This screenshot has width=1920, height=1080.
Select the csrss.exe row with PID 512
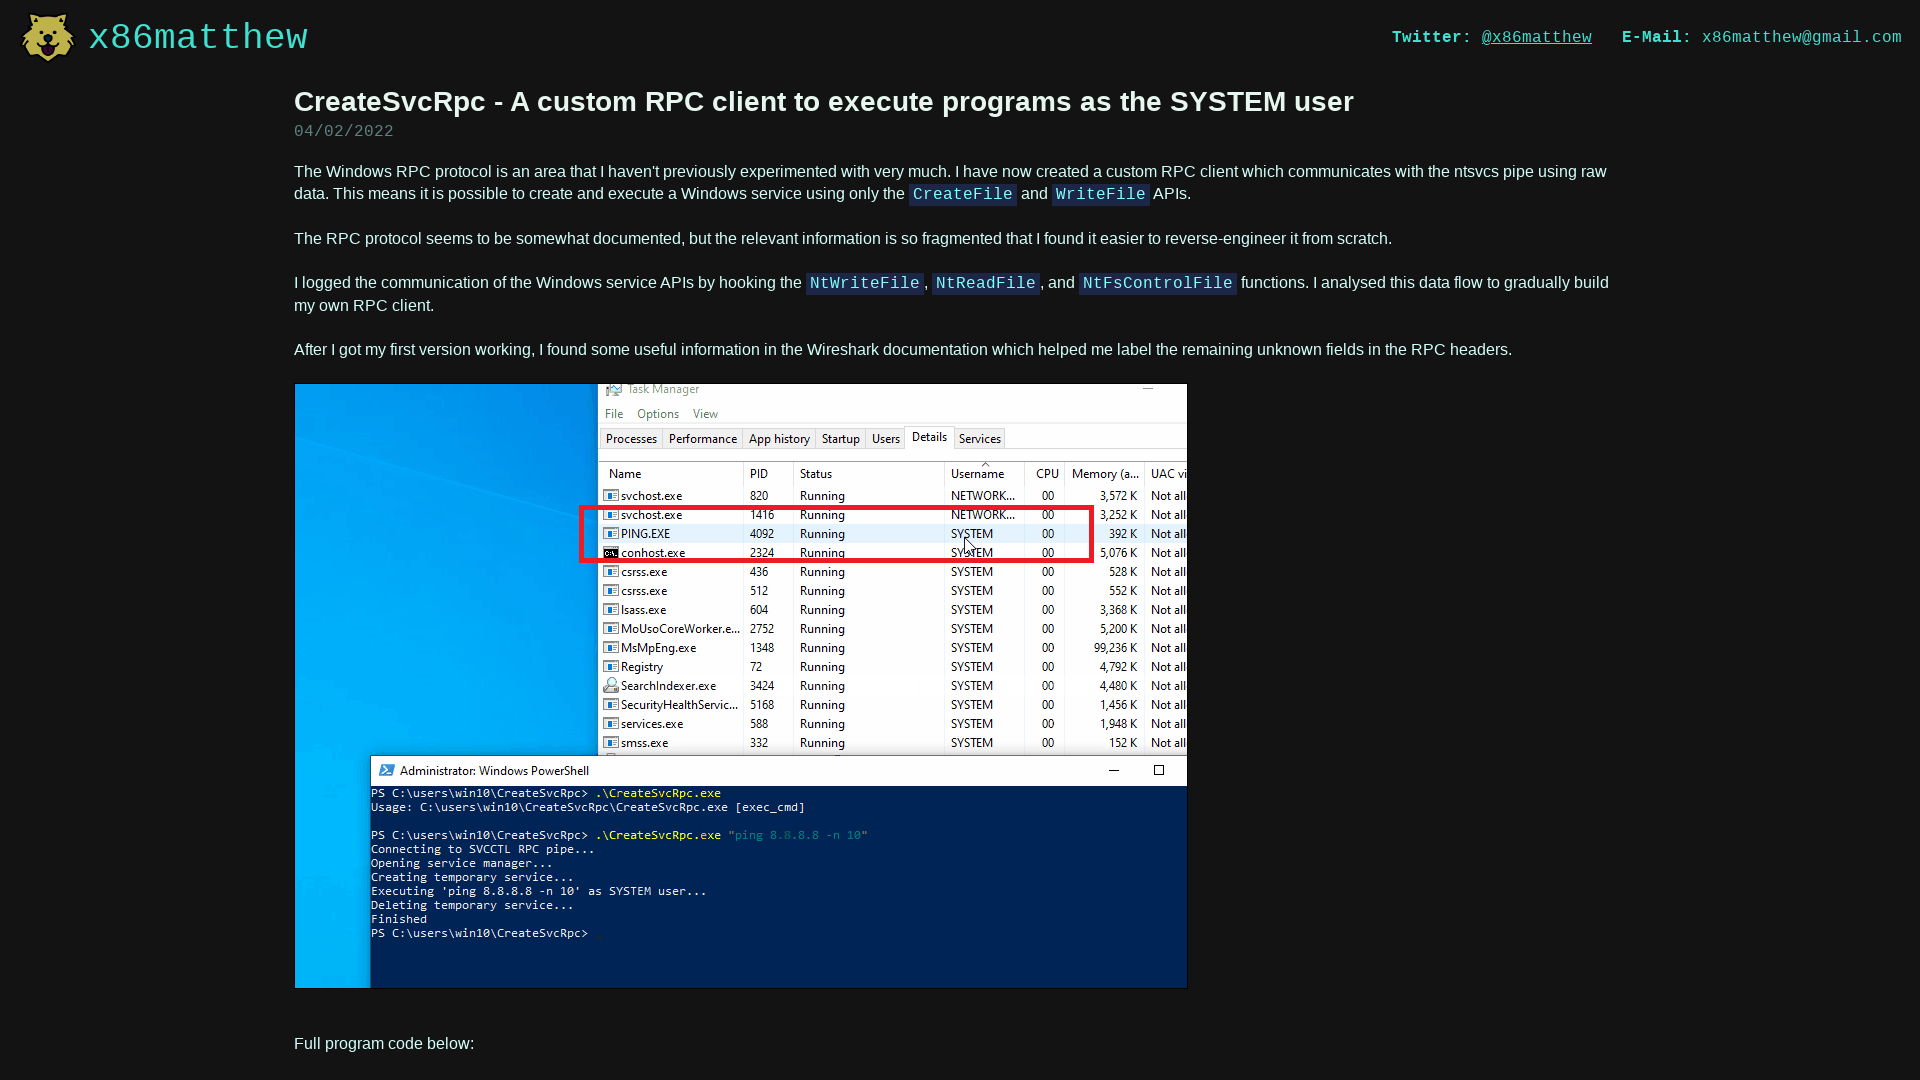click(x=893, y=591)
